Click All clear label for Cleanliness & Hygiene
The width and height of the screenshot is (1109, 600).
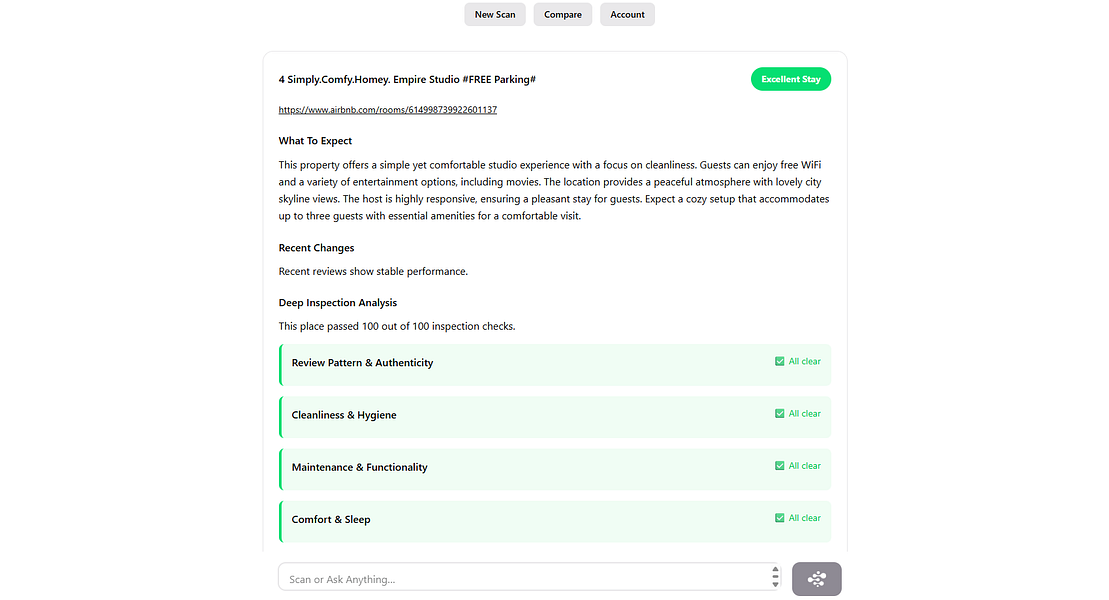(x=805, y=414)
